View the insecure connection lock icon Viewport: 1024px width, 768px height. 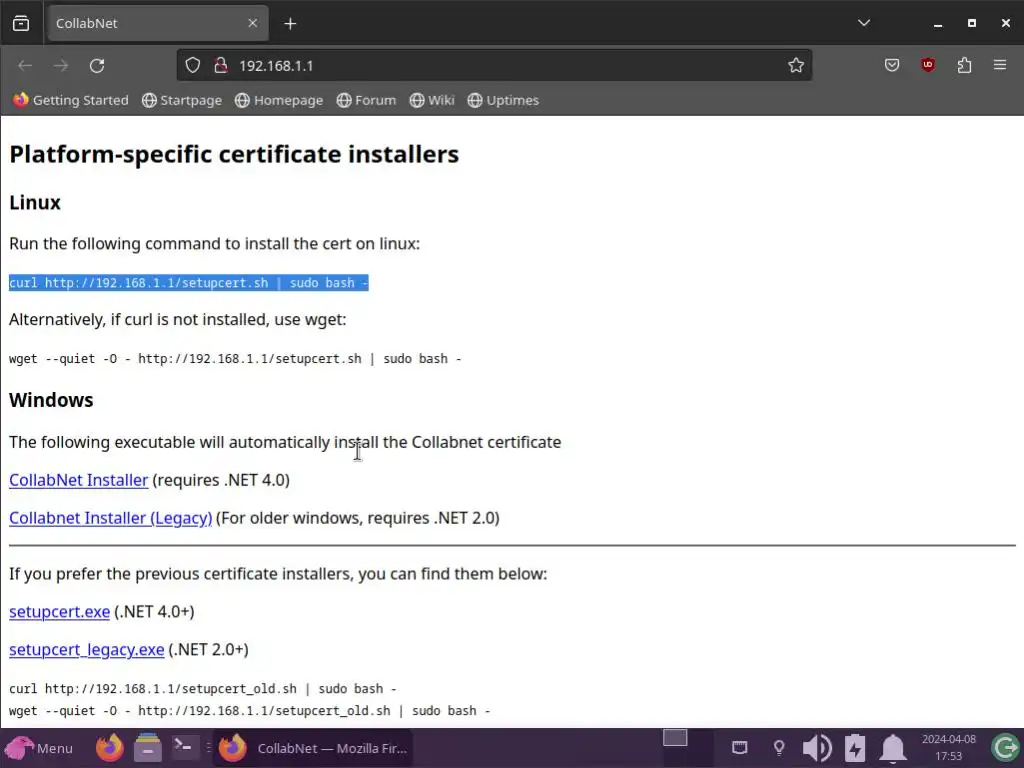point(221,65)
